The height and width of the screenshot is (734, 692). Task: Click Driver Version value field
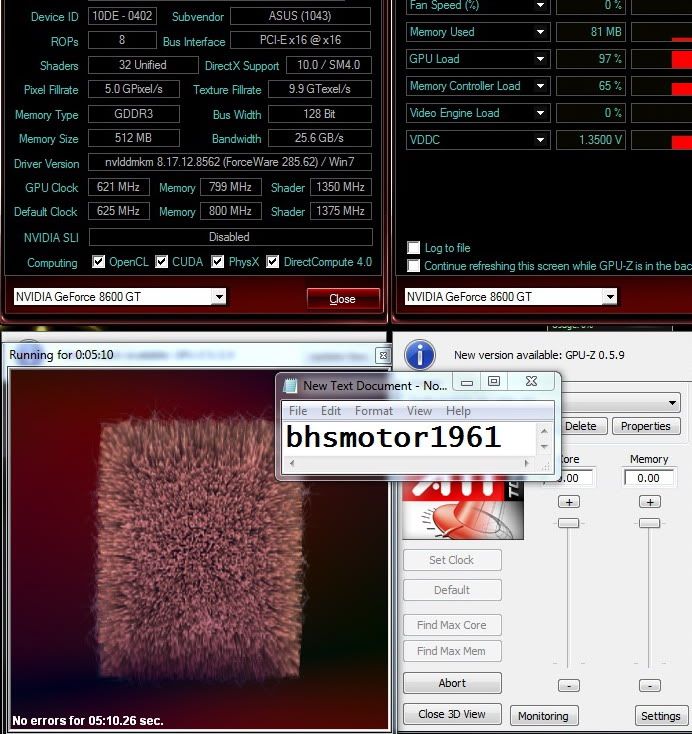click(229, 162)
